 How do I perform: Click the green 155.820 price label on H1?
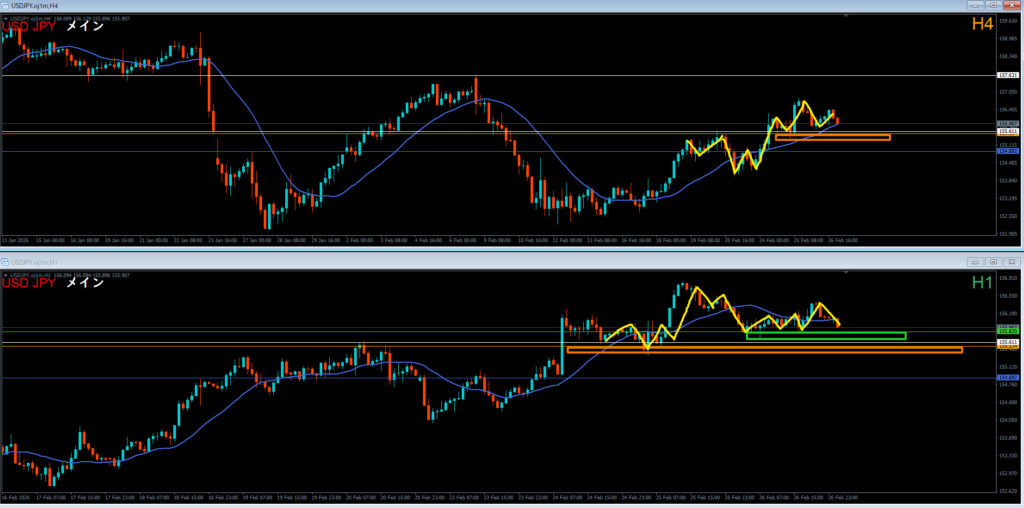coord(1007,330)
